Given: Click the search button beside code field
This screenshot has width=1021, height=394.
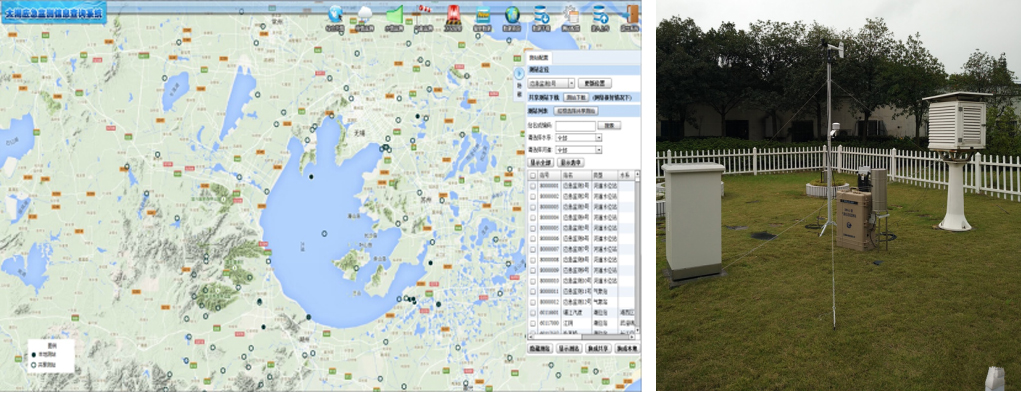Looking at the screenshot, I should pos(609,126).
